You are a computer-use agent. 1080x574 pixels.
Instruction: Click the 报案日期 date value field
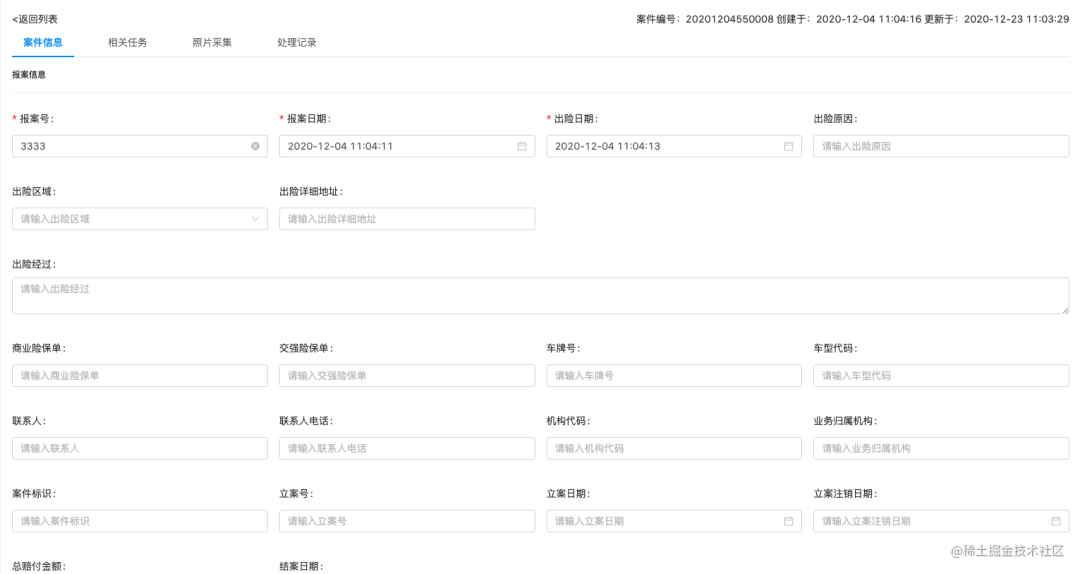point(407,146)
